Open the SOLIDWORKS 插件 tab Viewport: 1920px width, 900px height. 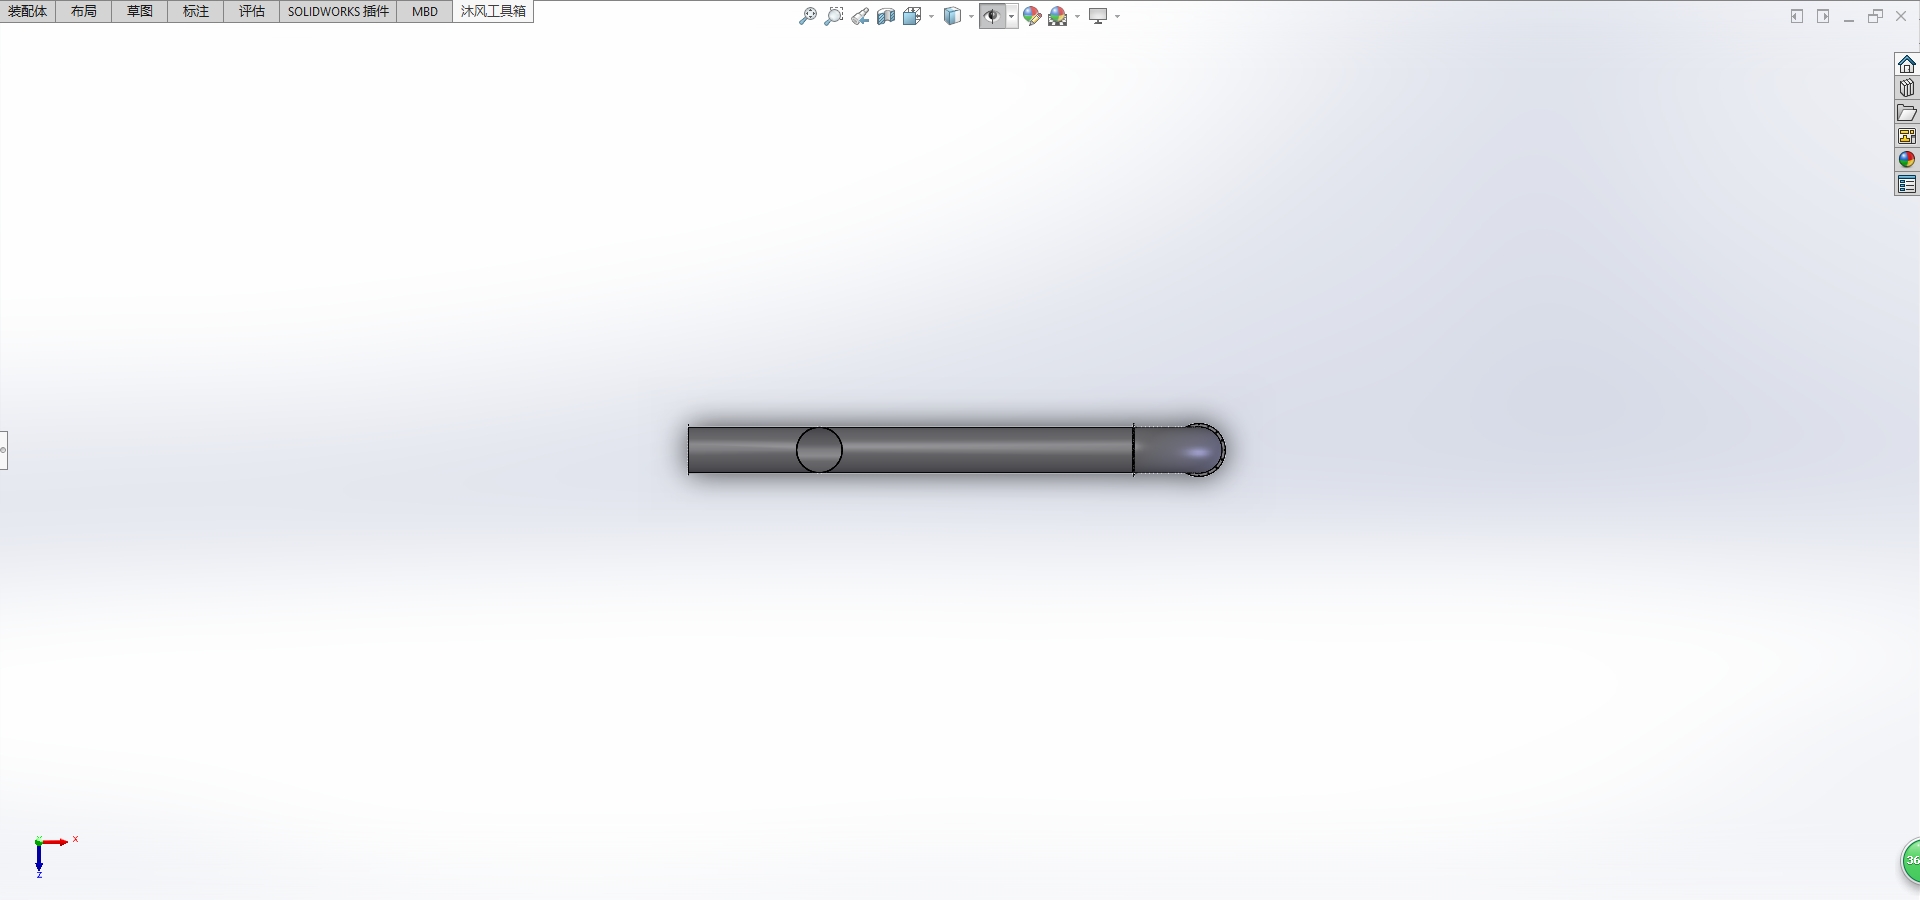point(338,11)
